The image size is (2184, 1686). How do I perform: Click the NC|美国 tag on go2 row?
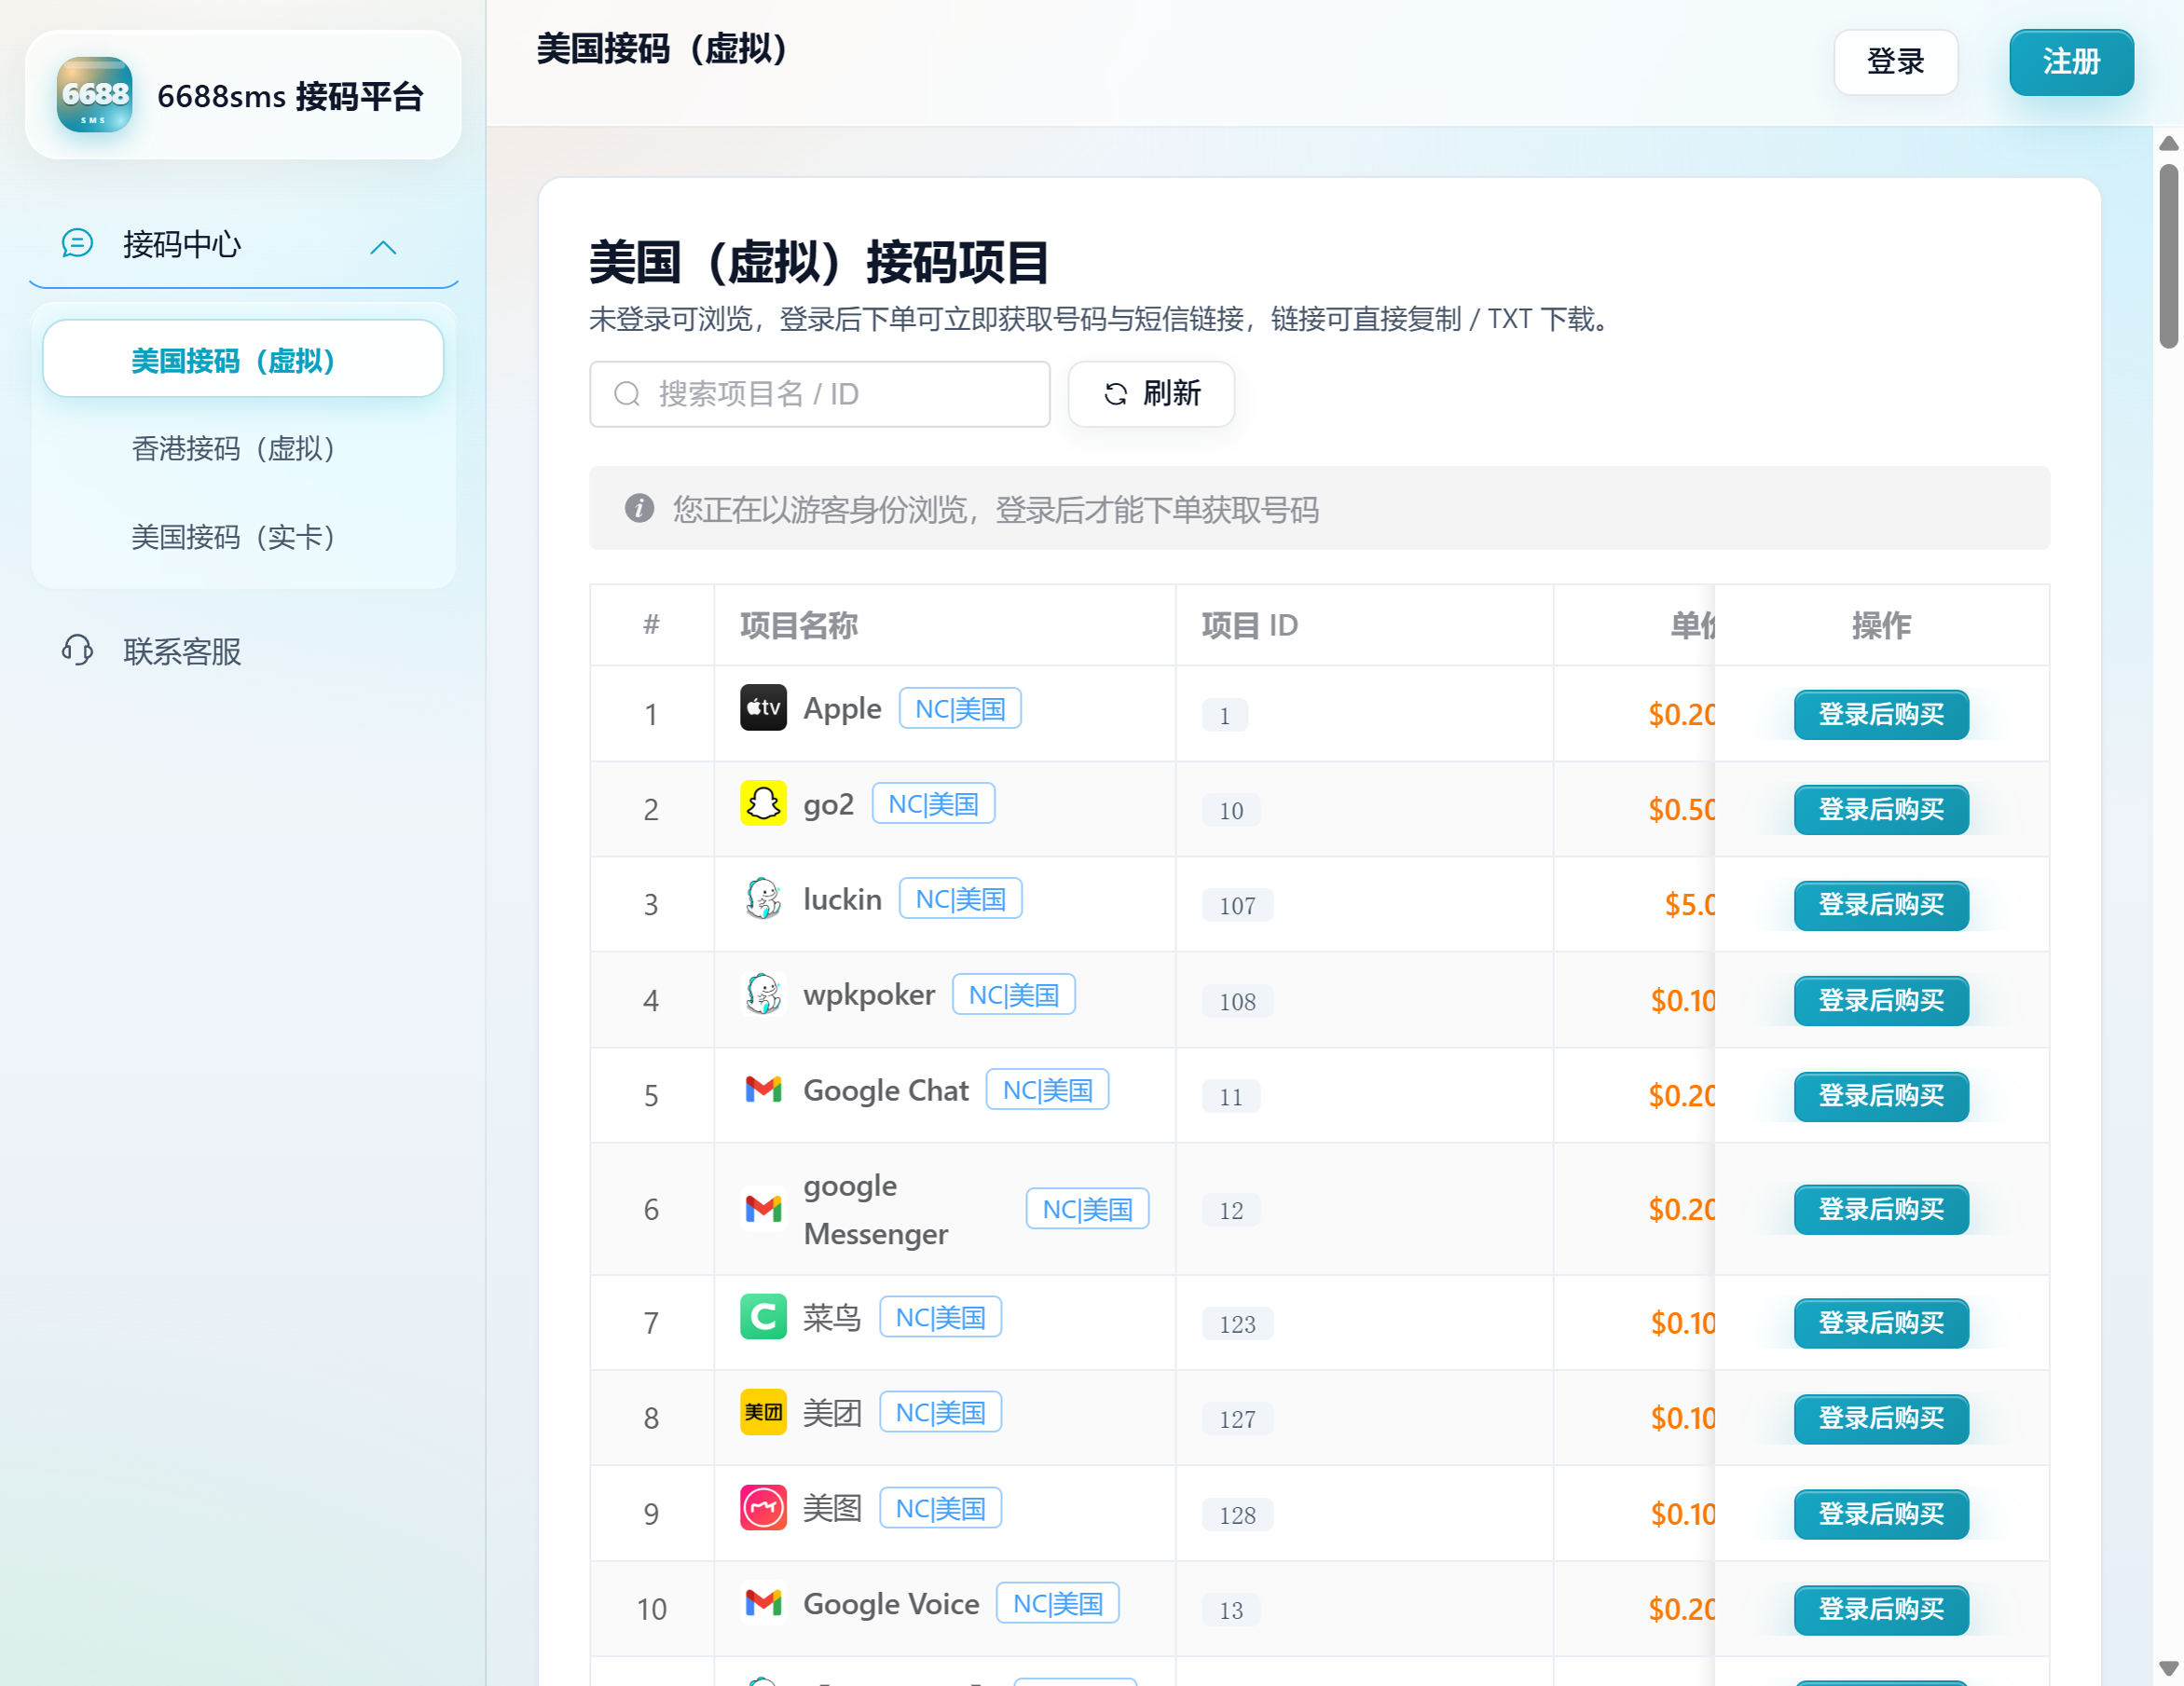(x=933, y=803)
